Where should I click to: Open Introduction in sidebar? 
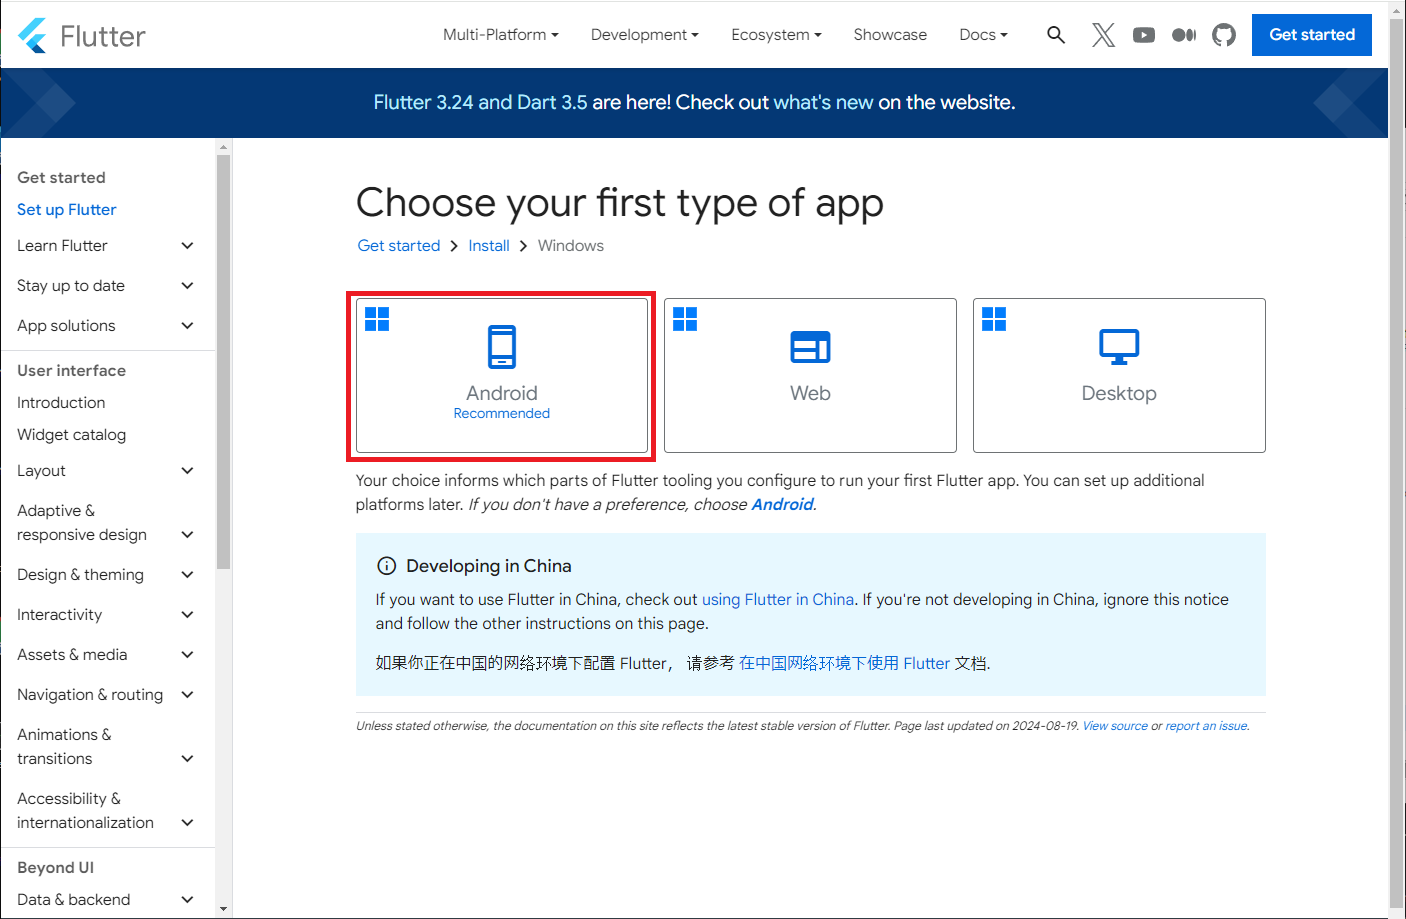coord(61,403)
